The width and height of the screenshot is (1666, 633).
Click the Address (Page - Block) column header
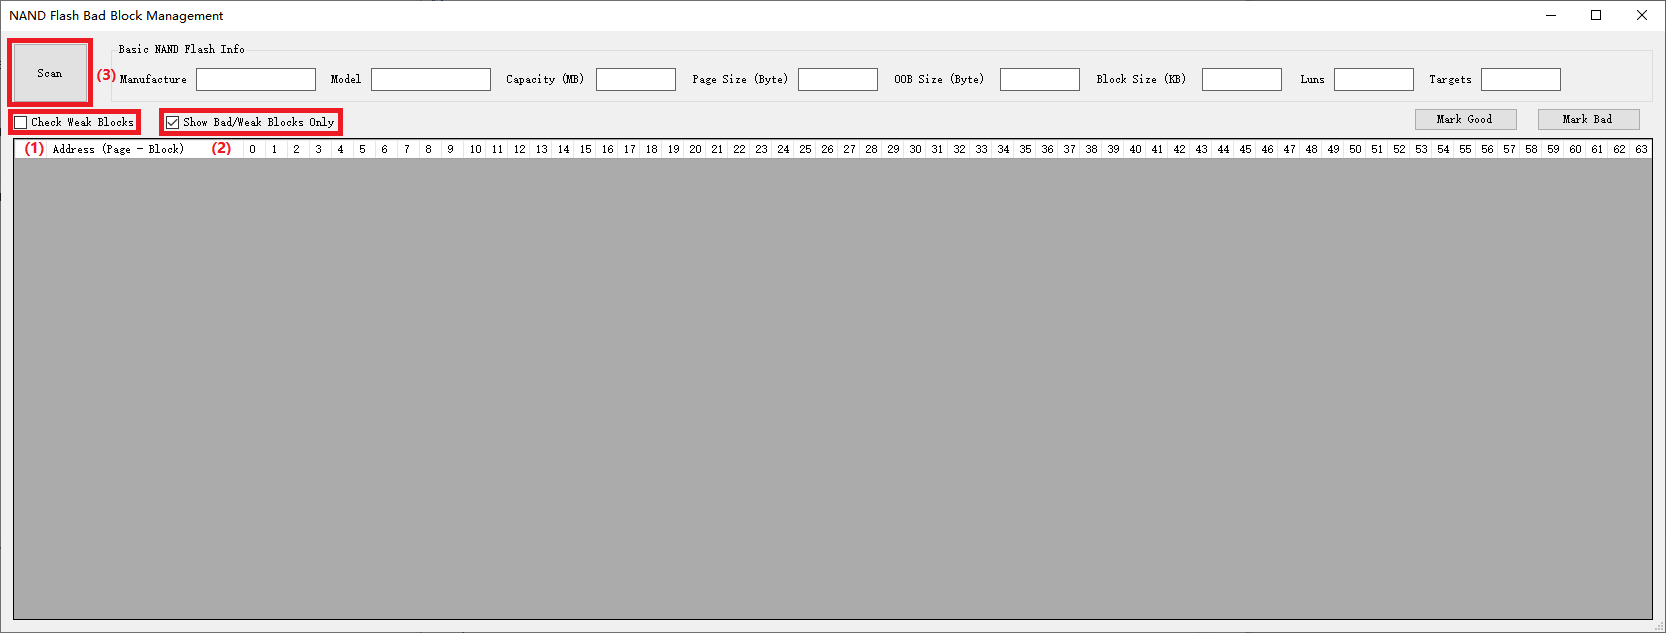click(118, 149)
